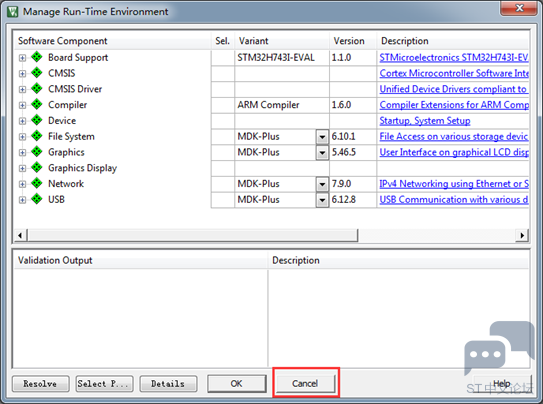
Task: Click the Validation Output column header
Action: pyautogui.click(x=141, y=260)
